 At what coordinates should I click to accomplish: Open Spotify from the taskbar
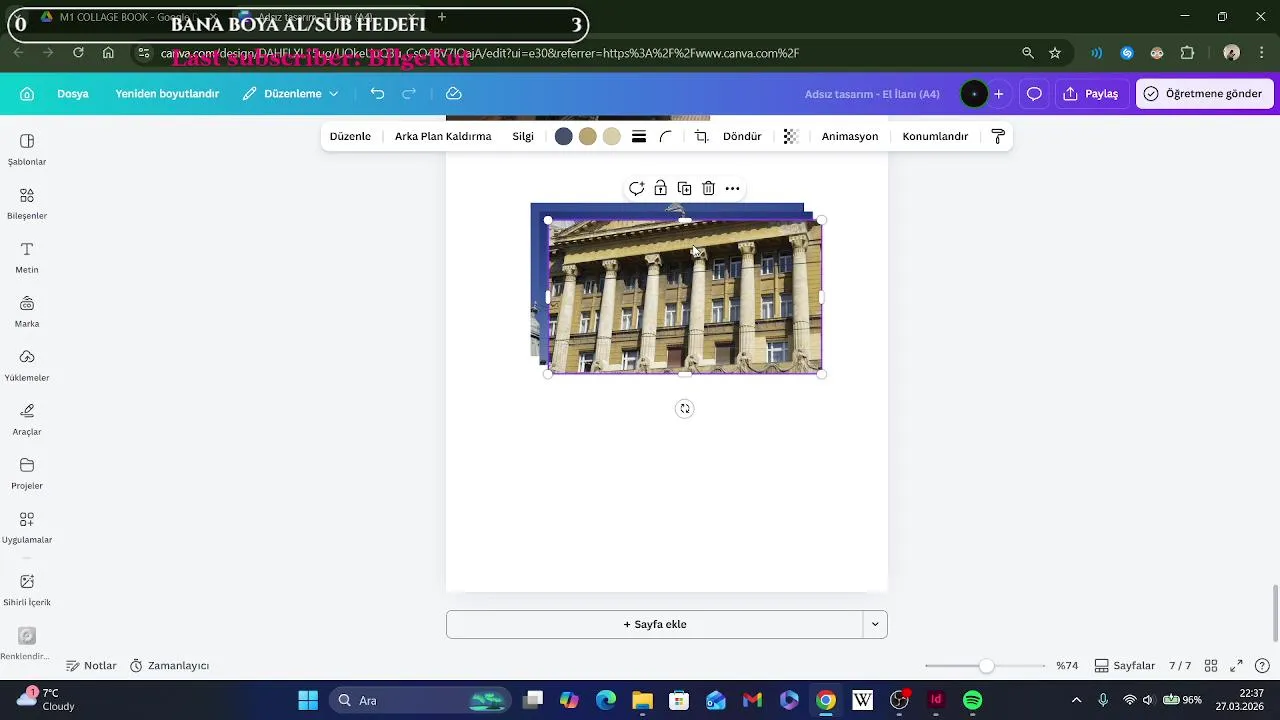[x=973, y=700]
